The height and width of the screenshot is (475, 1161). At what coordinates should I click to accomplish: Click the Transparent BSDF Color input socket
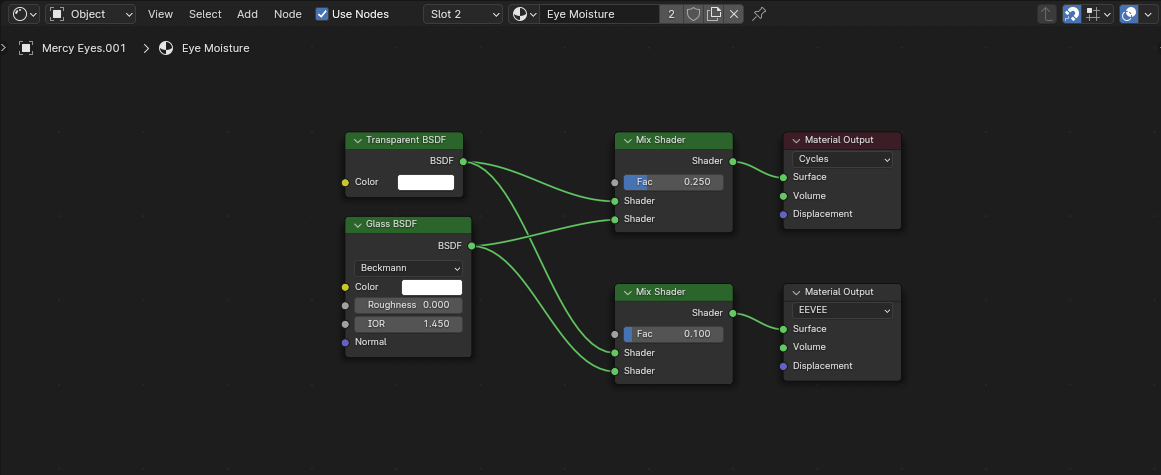pos(345,183)
